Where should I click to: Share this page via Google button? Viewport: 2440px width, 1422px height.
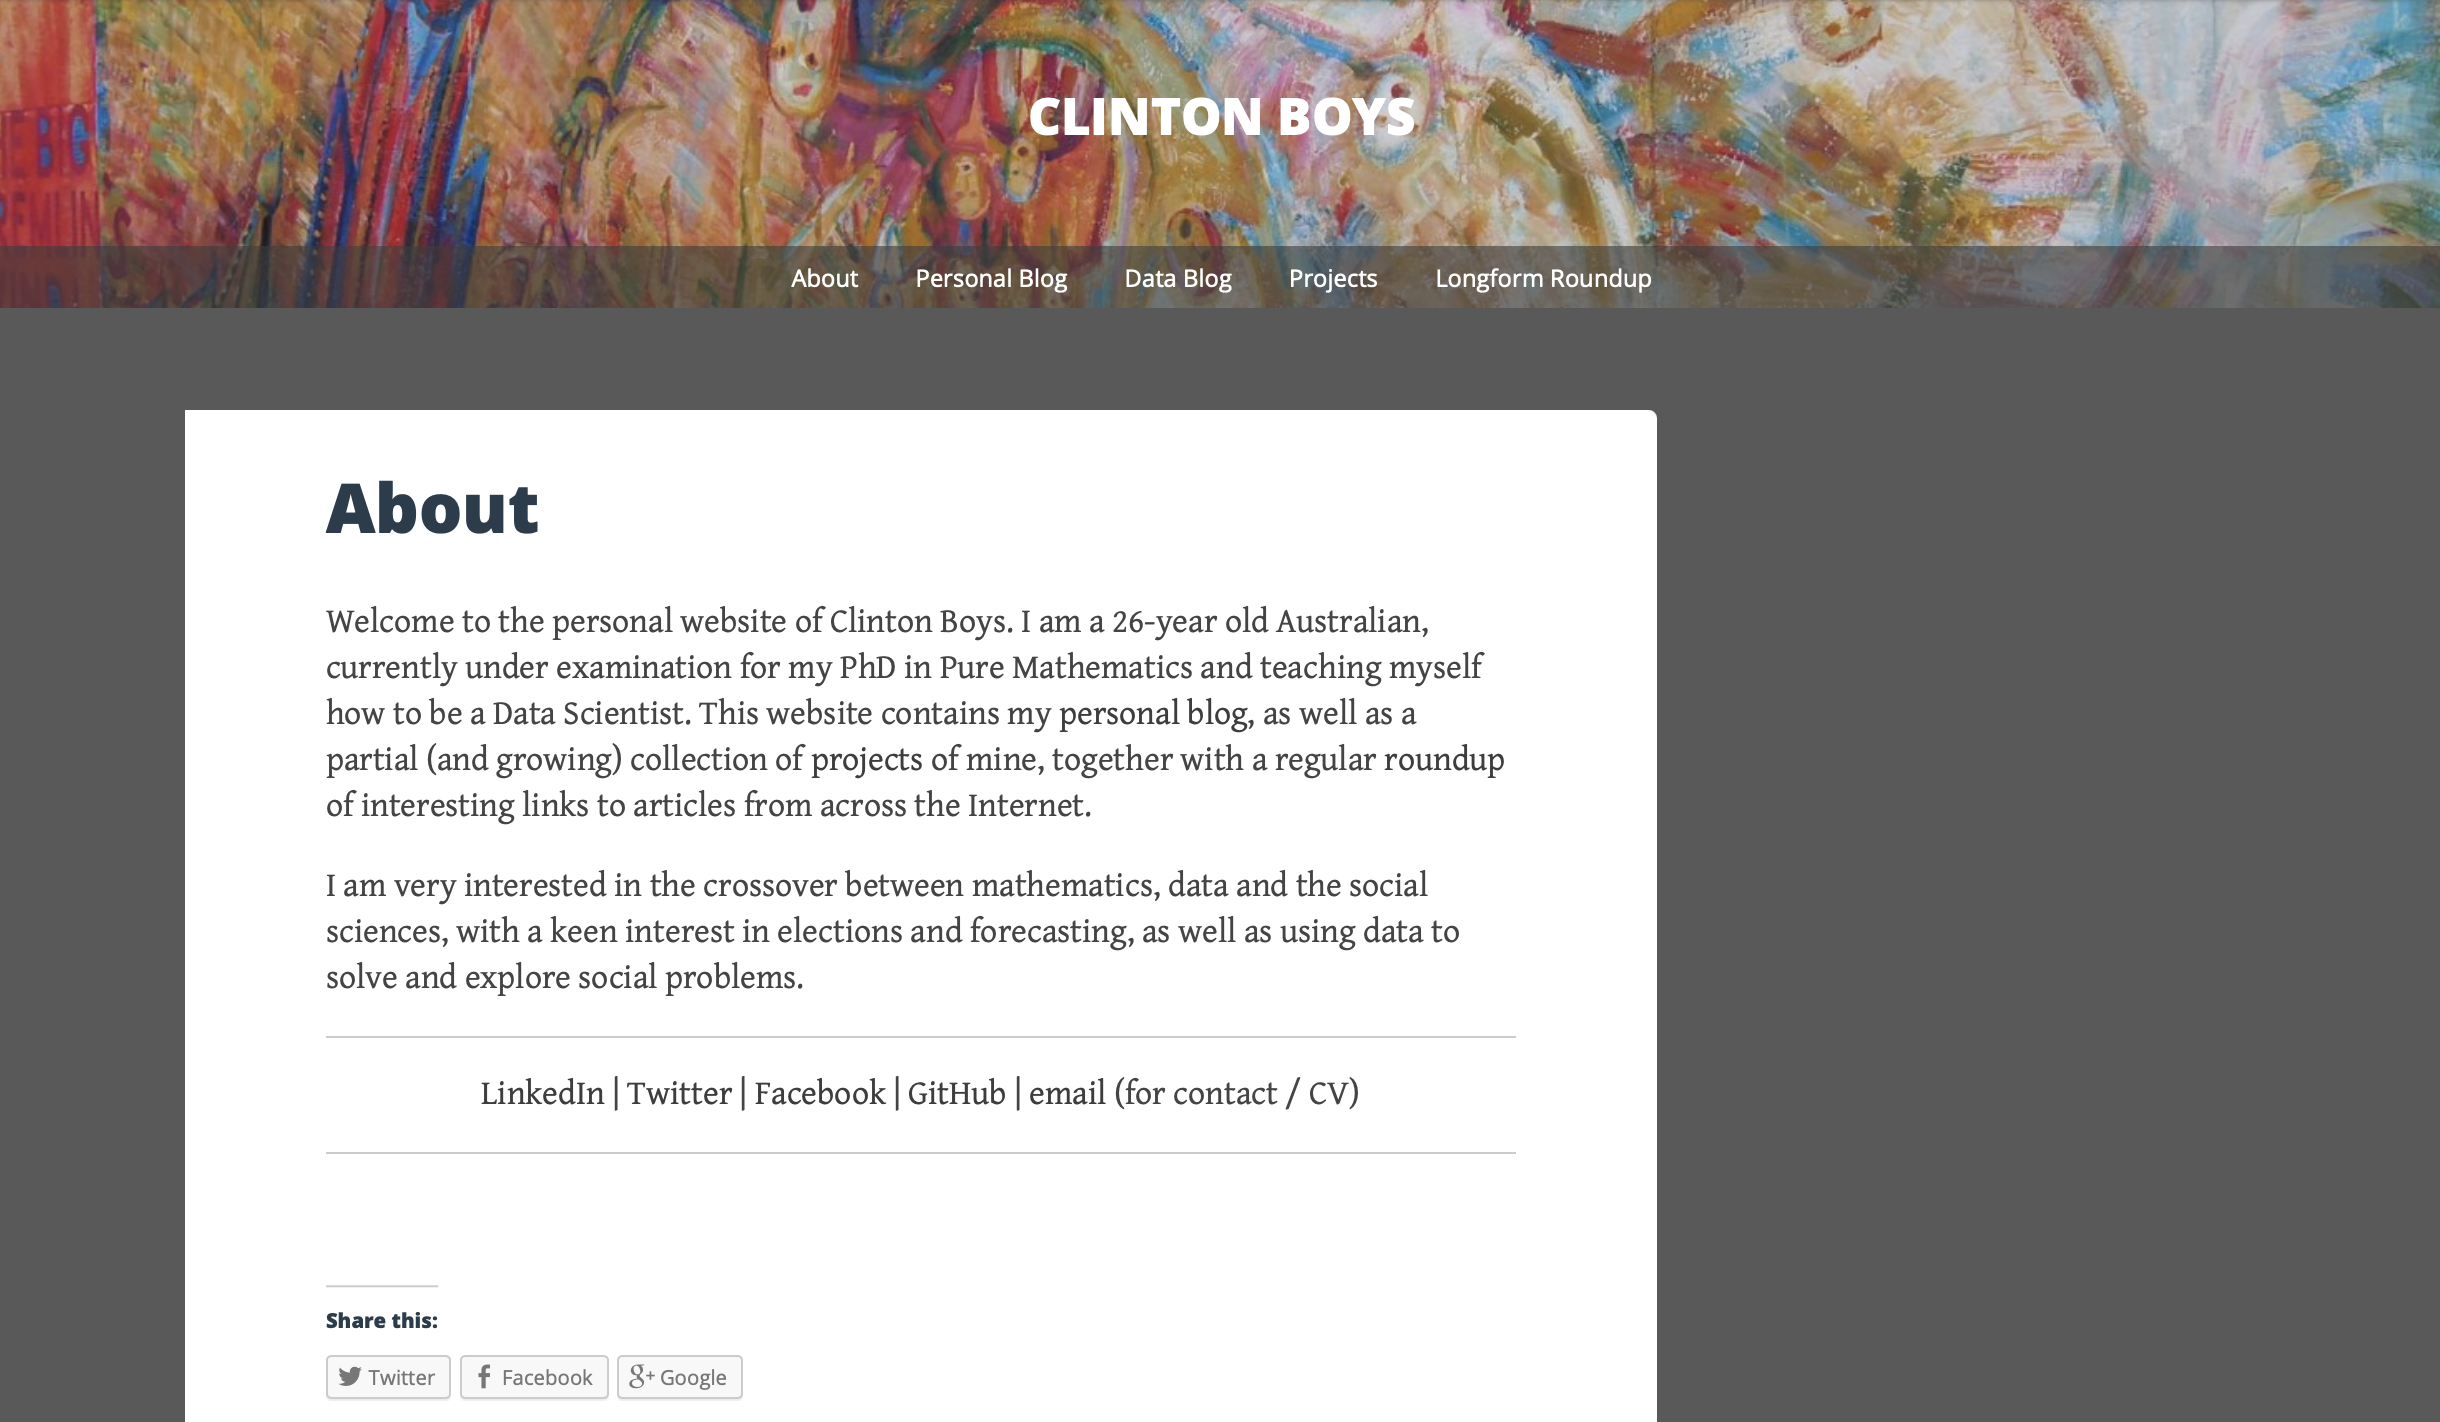click(x=679, y=1377)
